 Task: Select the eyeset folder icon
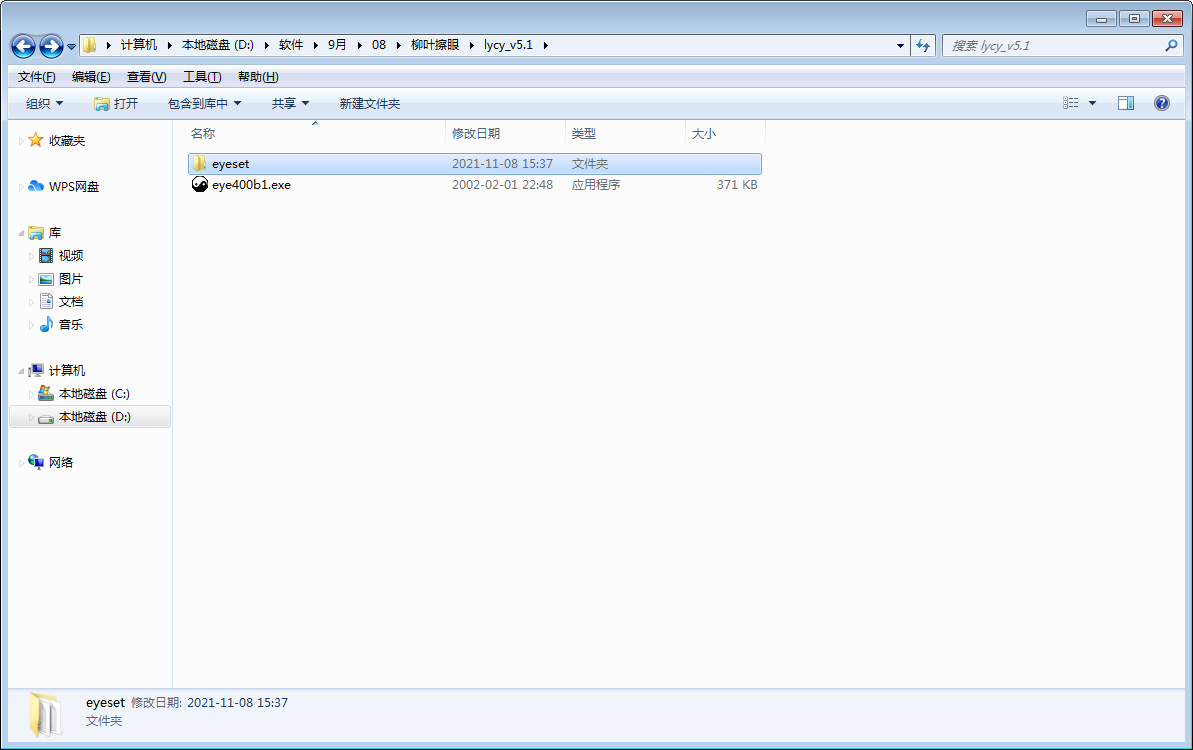[199, 164]
